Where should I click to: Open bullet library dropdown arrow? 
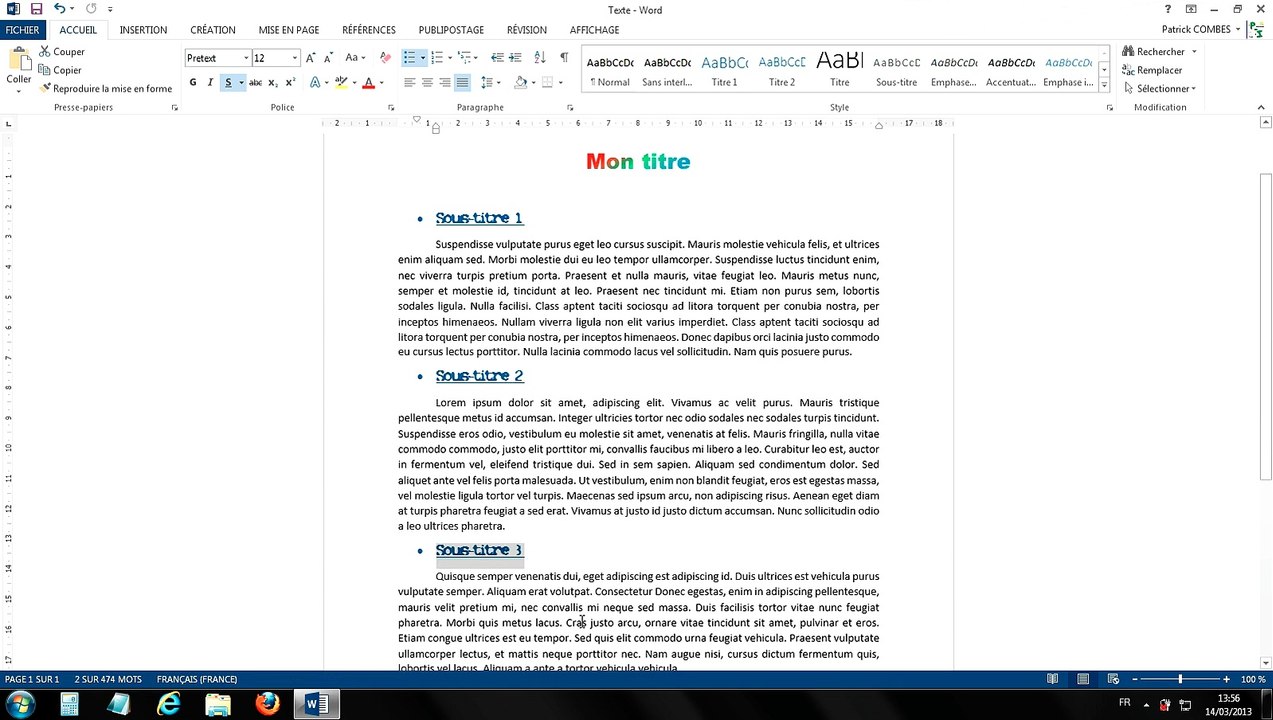[x=422, y=57]
